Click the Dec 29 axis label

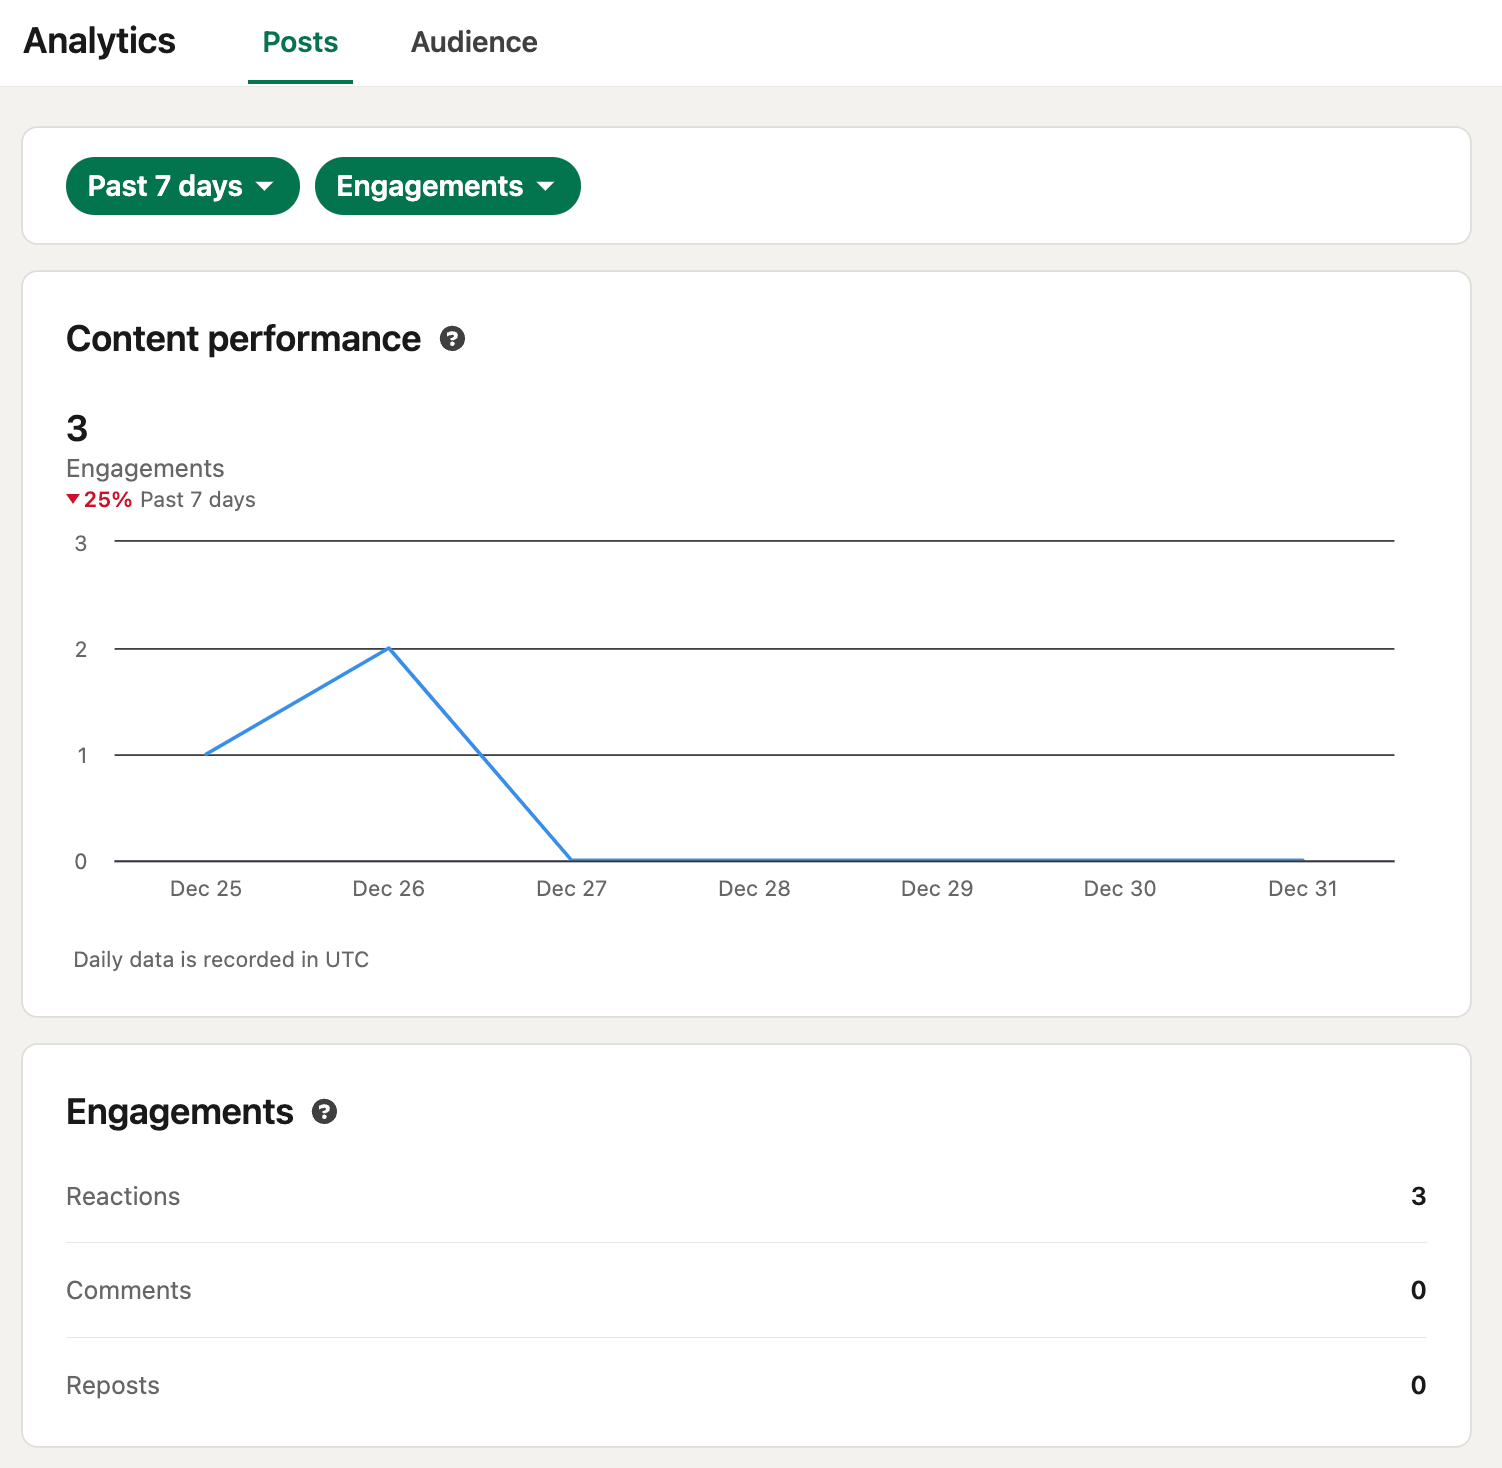tap(937, 888)
